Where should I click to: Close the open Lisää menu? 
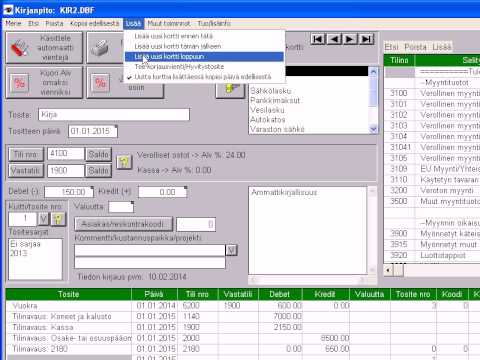point(133,23)
